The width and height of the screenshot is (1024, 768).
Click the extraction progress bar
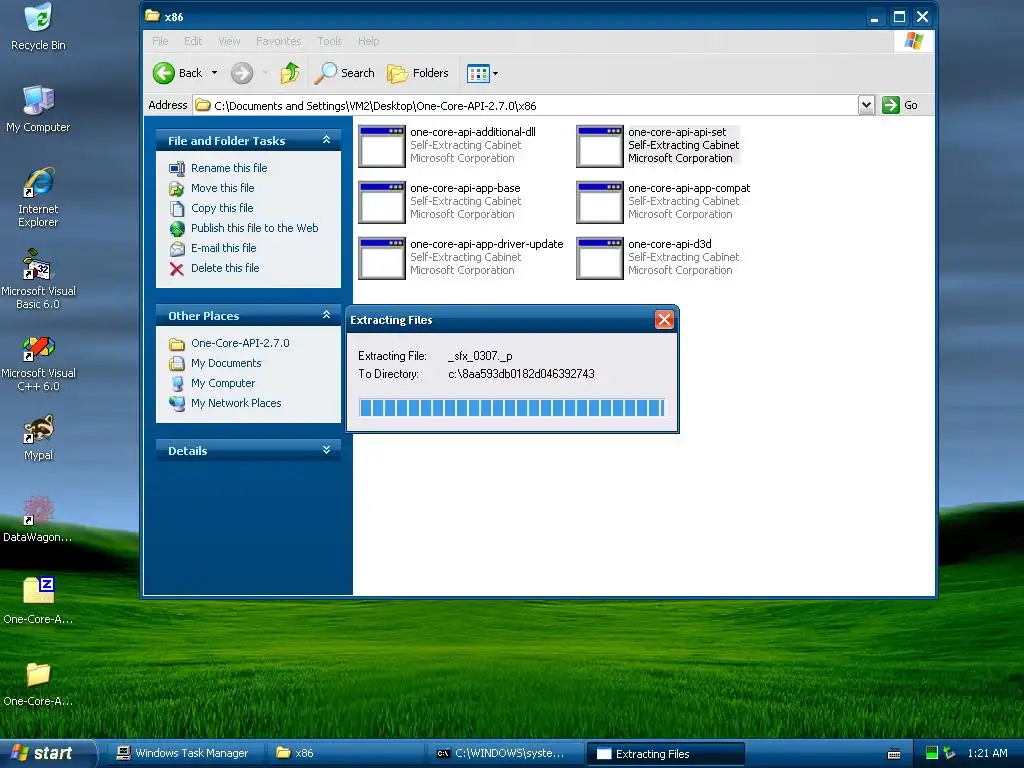[512, 408]
